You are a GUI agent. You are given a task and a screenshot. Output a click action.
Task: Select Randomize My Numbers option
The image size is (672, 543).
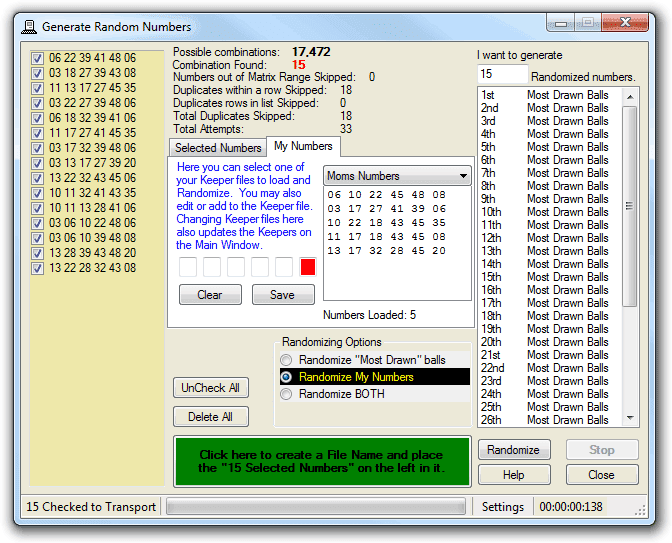pos(286,377)
